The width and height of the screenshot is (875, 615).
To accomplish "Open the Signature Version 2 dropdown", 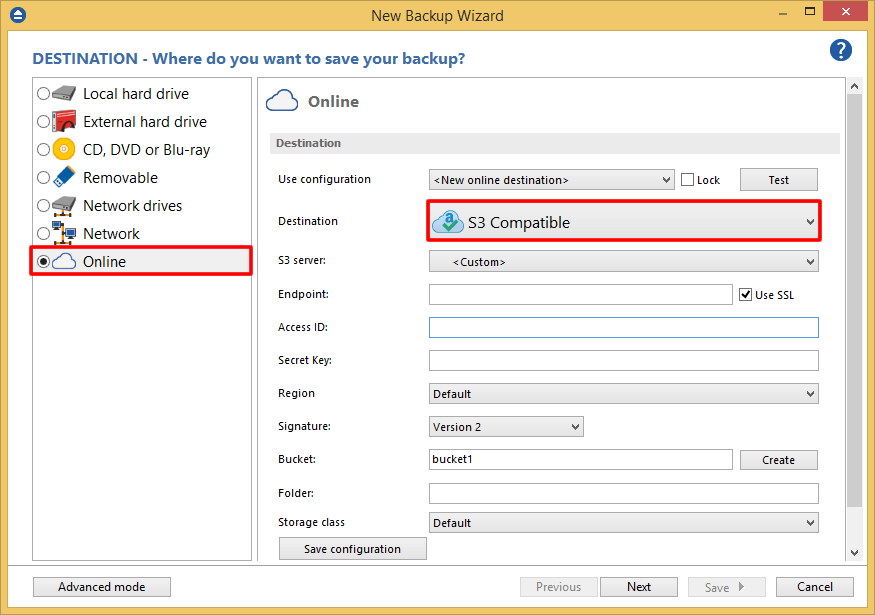I will point(506,426).
